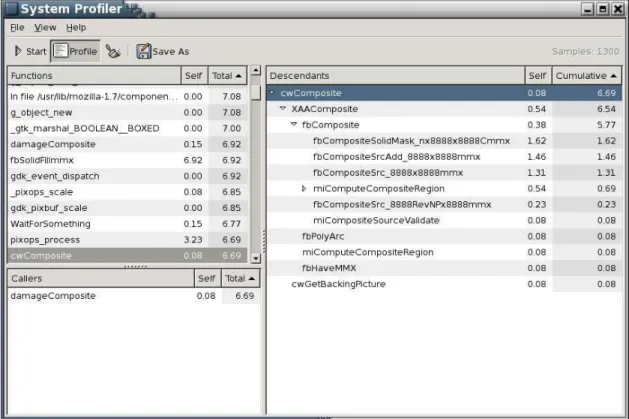The width and height of the screenshot is (629, 419).
Task: Select damageComposite in Callers list
Action: click(x=134, y=296)
